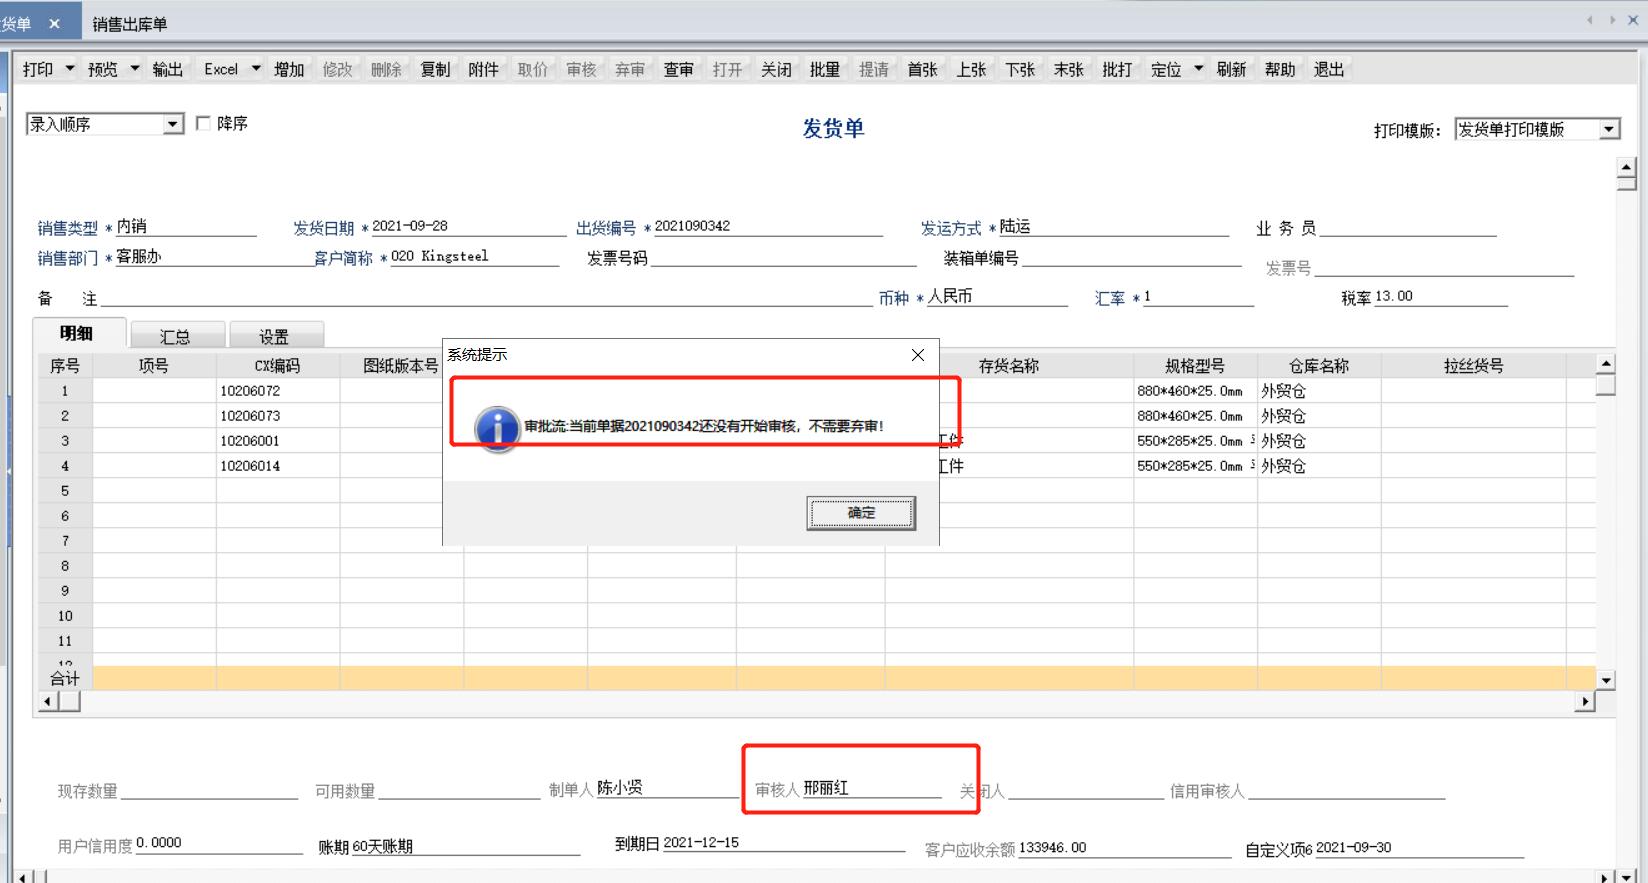Click the 发运方式 field 陆运
This screenshot has width=1648, height=883.
[1113, 226]
